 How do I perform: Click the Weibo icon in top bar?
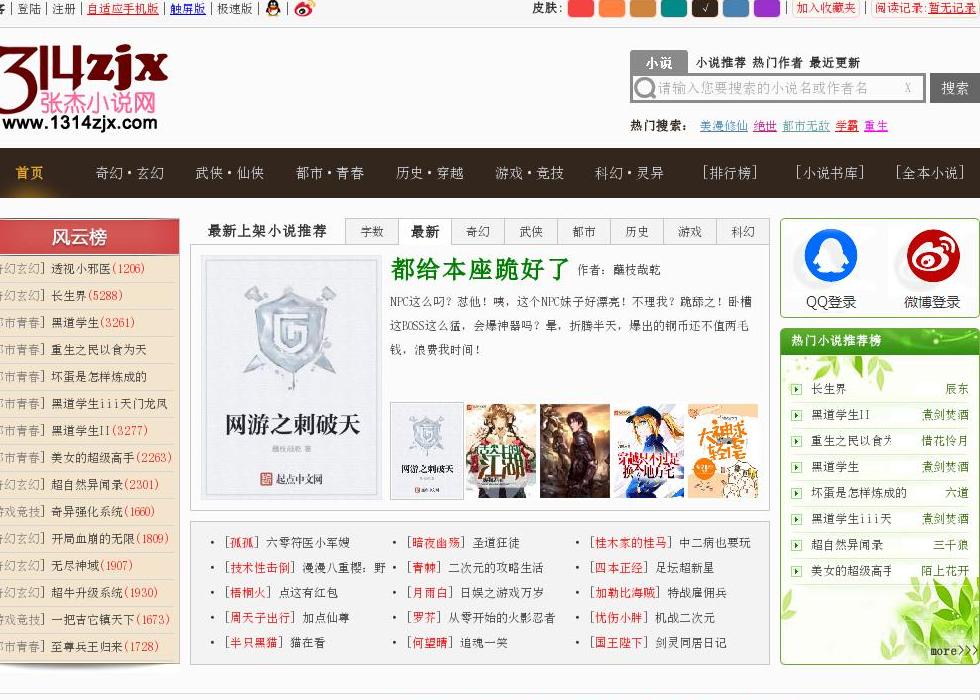tap(304, 8)
